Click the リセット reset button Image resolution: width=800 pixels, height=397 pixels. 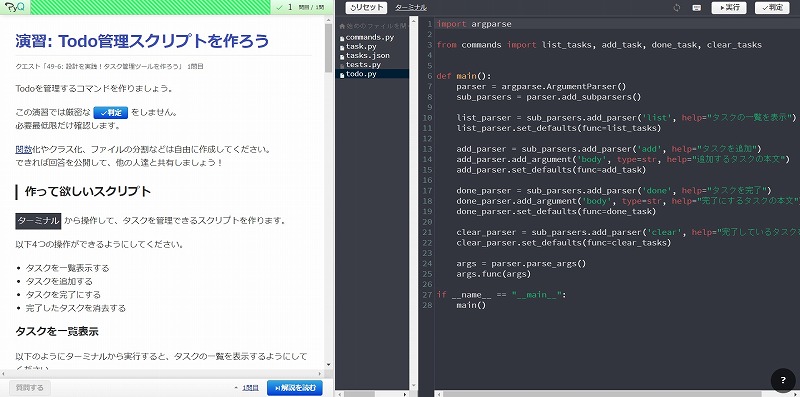click(x=366, y=8)
